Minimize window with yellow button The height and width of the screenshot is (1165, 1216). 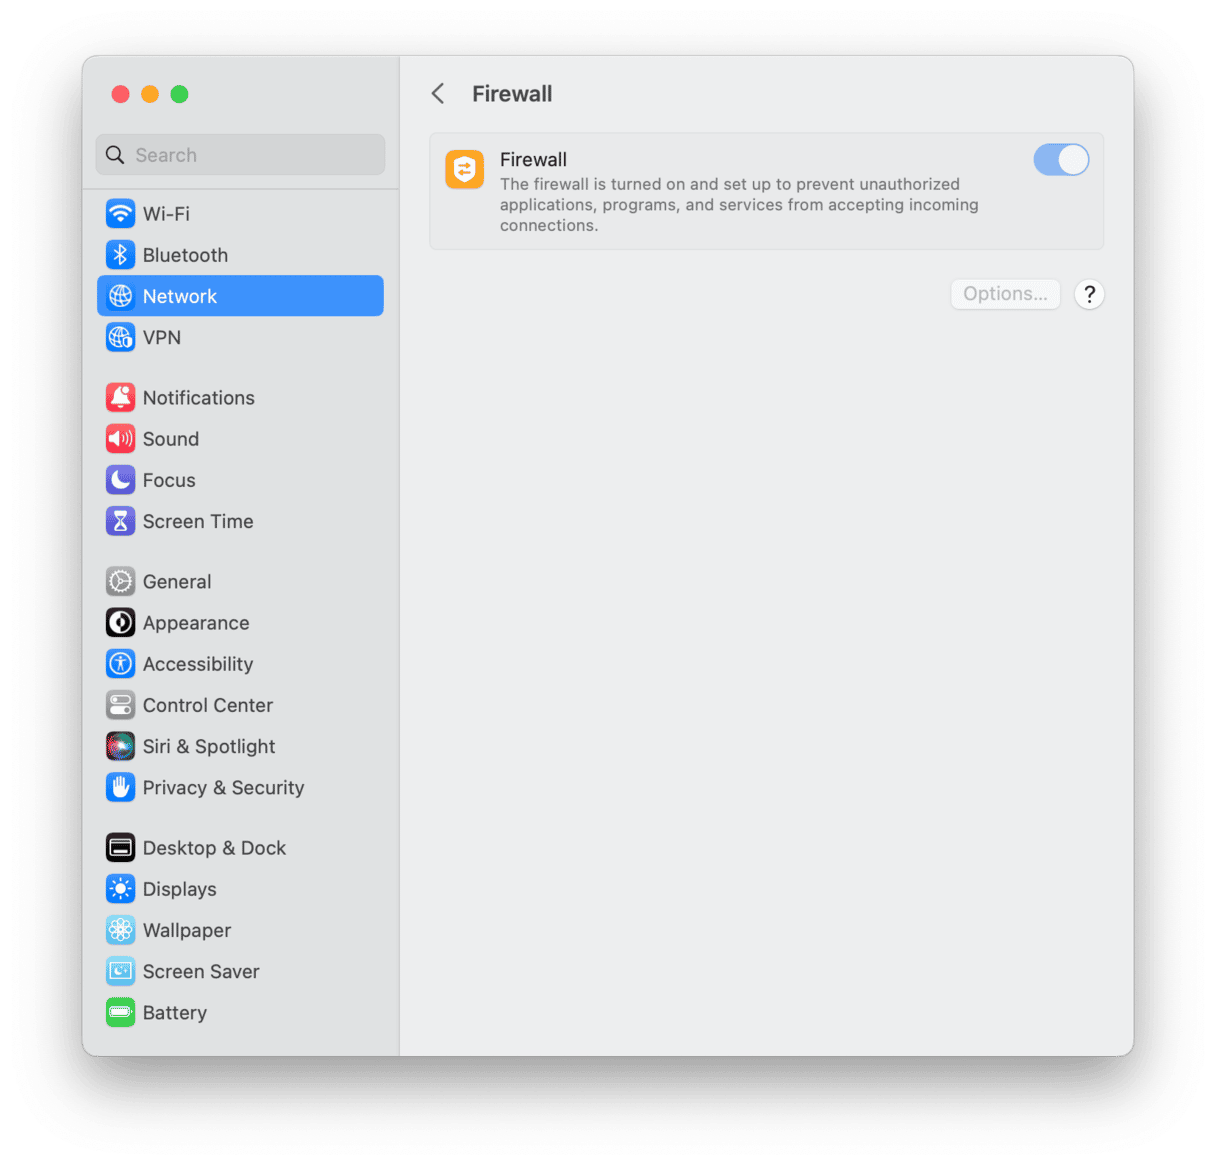tap(150, 94)
